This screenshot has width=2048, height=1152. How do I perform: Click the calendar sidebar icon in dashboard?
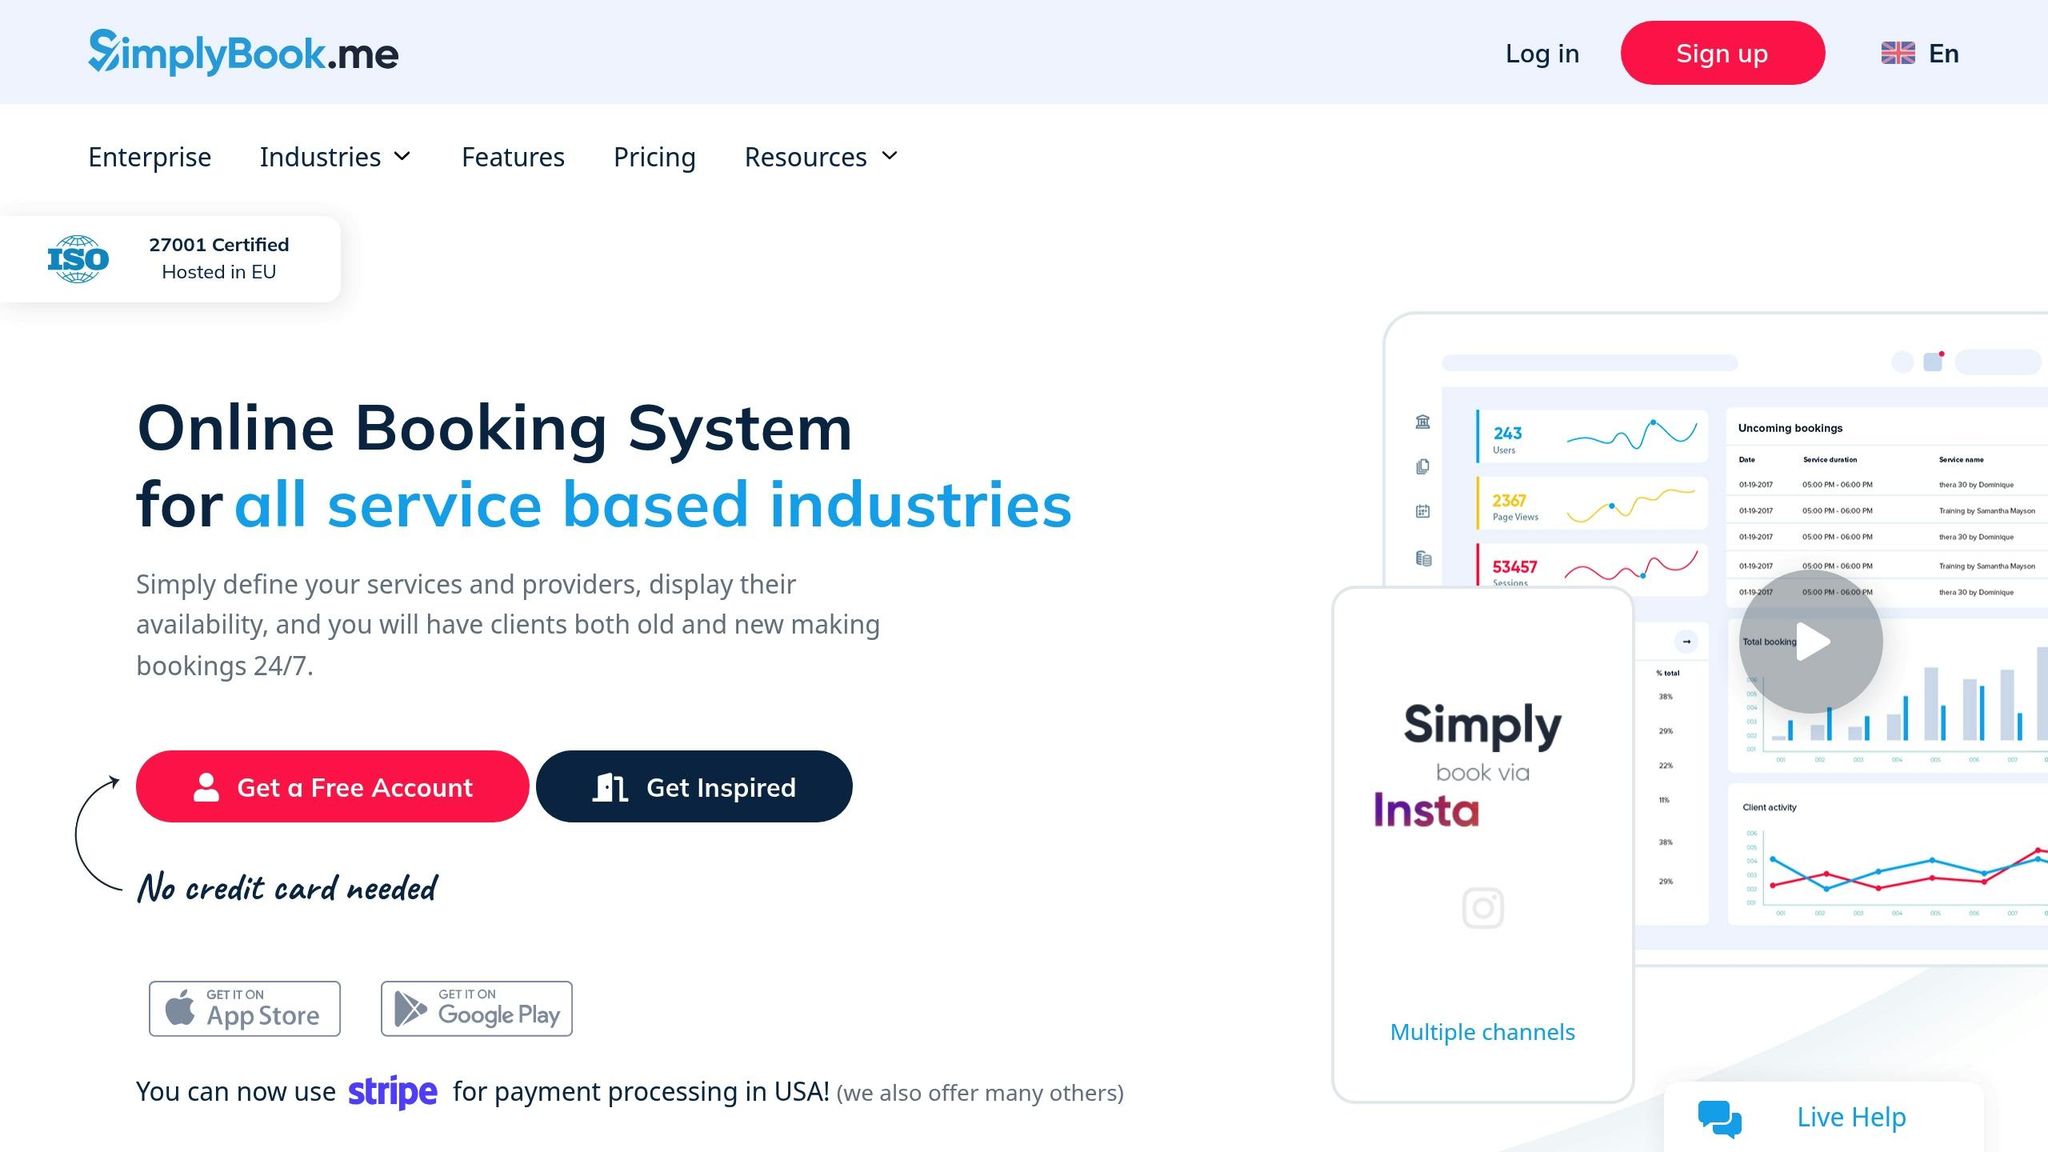pyautogui.click(x=1423, y=511)
